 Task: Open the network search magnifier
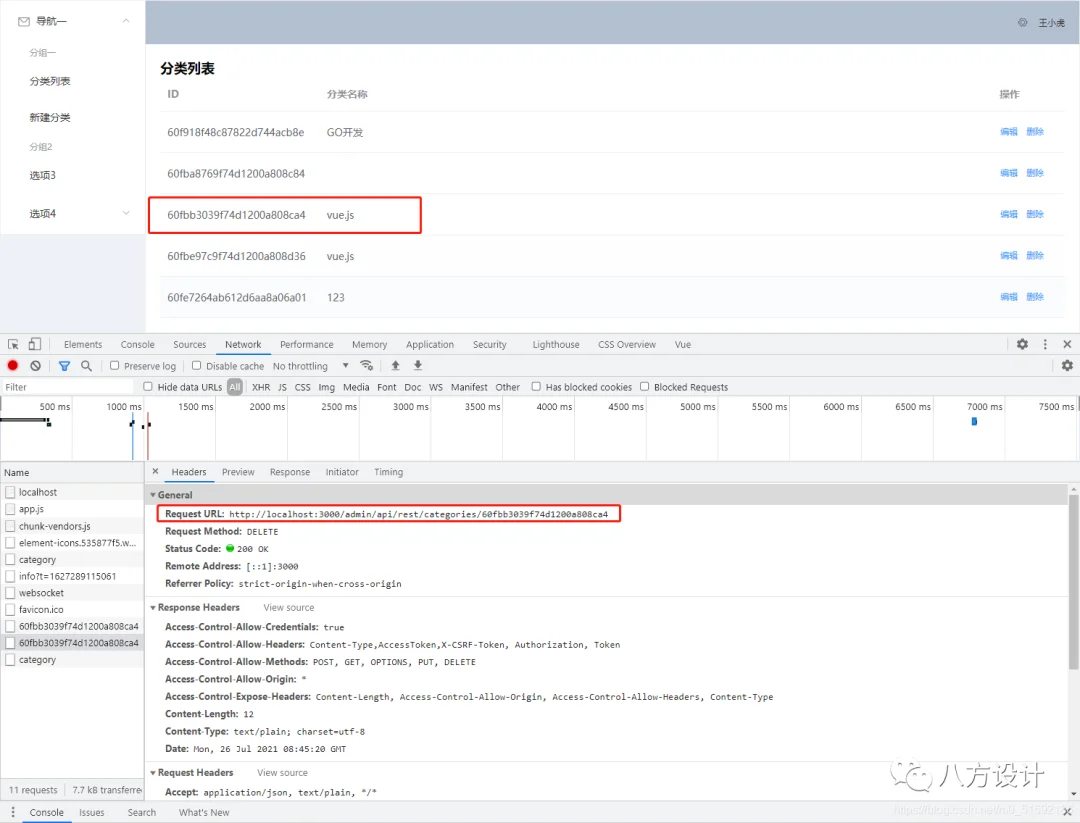86,366
